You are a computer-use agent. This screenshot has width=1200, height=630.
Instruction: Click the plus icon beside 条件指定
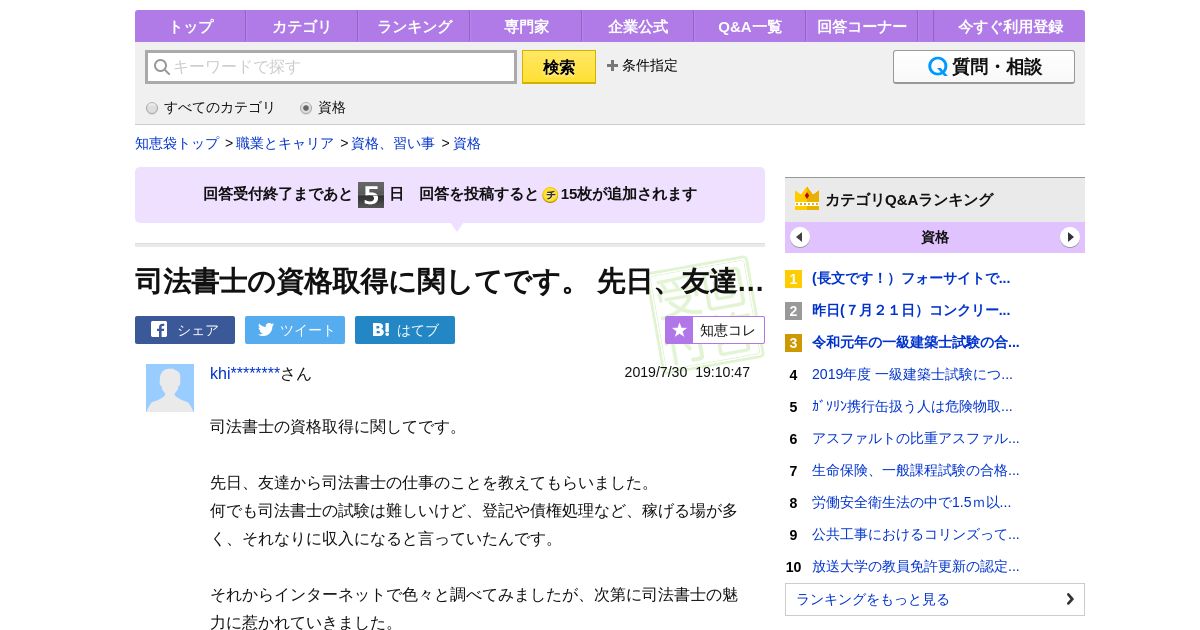(x=612, y=65)
